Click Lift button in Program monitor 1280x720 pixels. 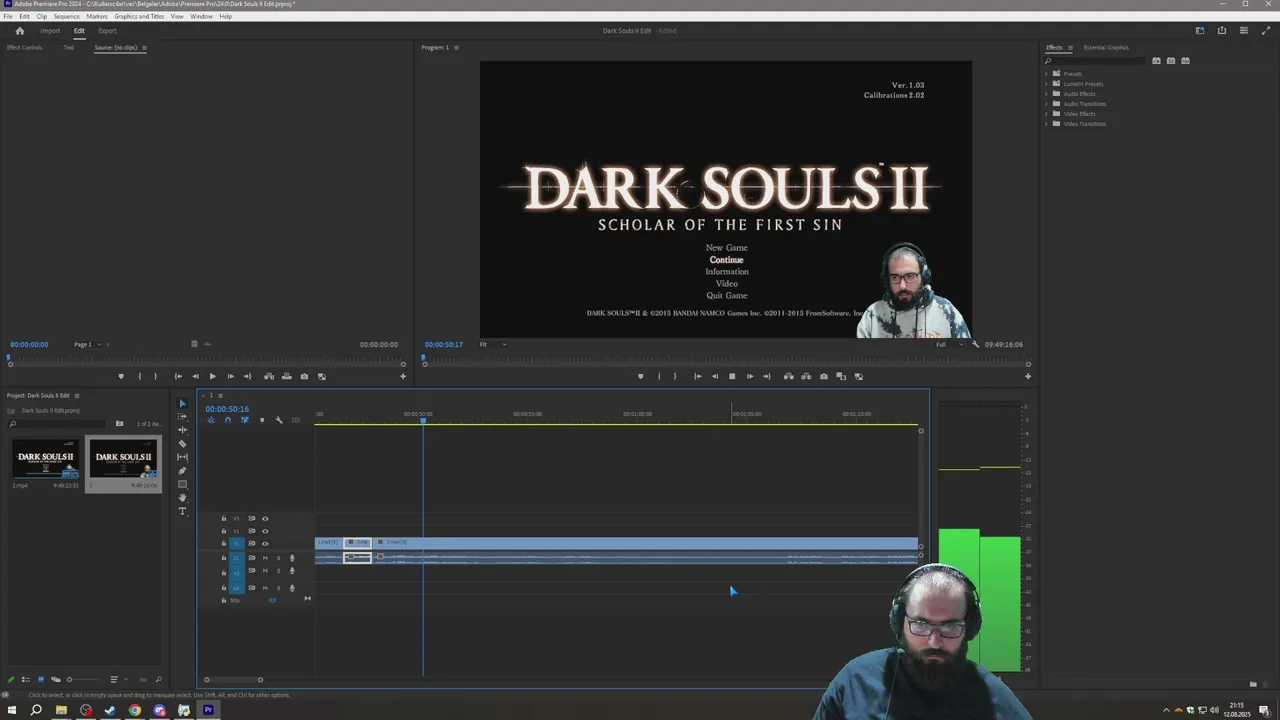[788, 376]
